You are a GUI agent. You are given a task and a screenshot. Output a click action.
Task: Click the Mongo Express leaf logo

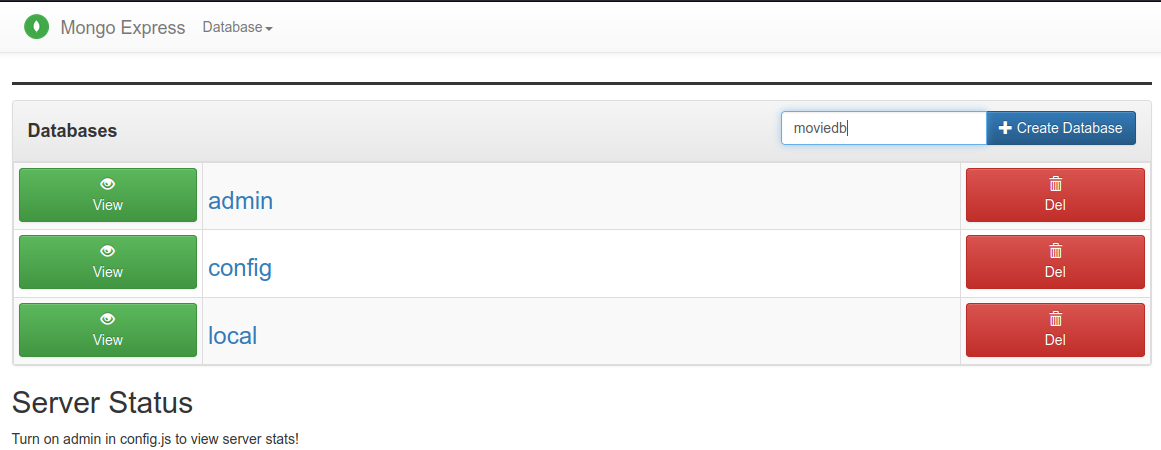(37, 27)
